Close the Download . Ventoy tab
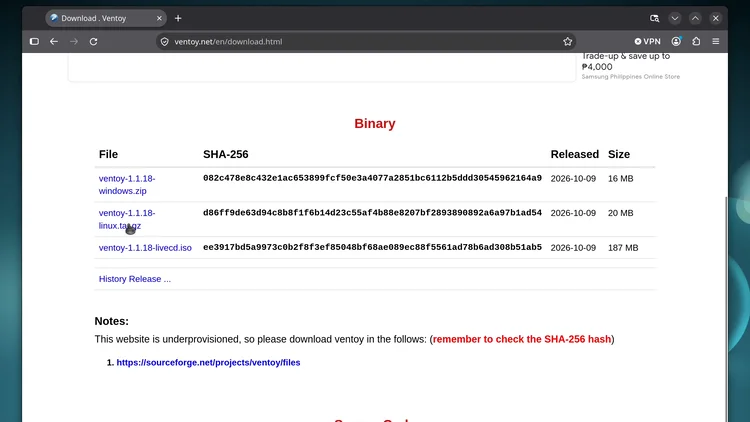 tap(159, 18)
